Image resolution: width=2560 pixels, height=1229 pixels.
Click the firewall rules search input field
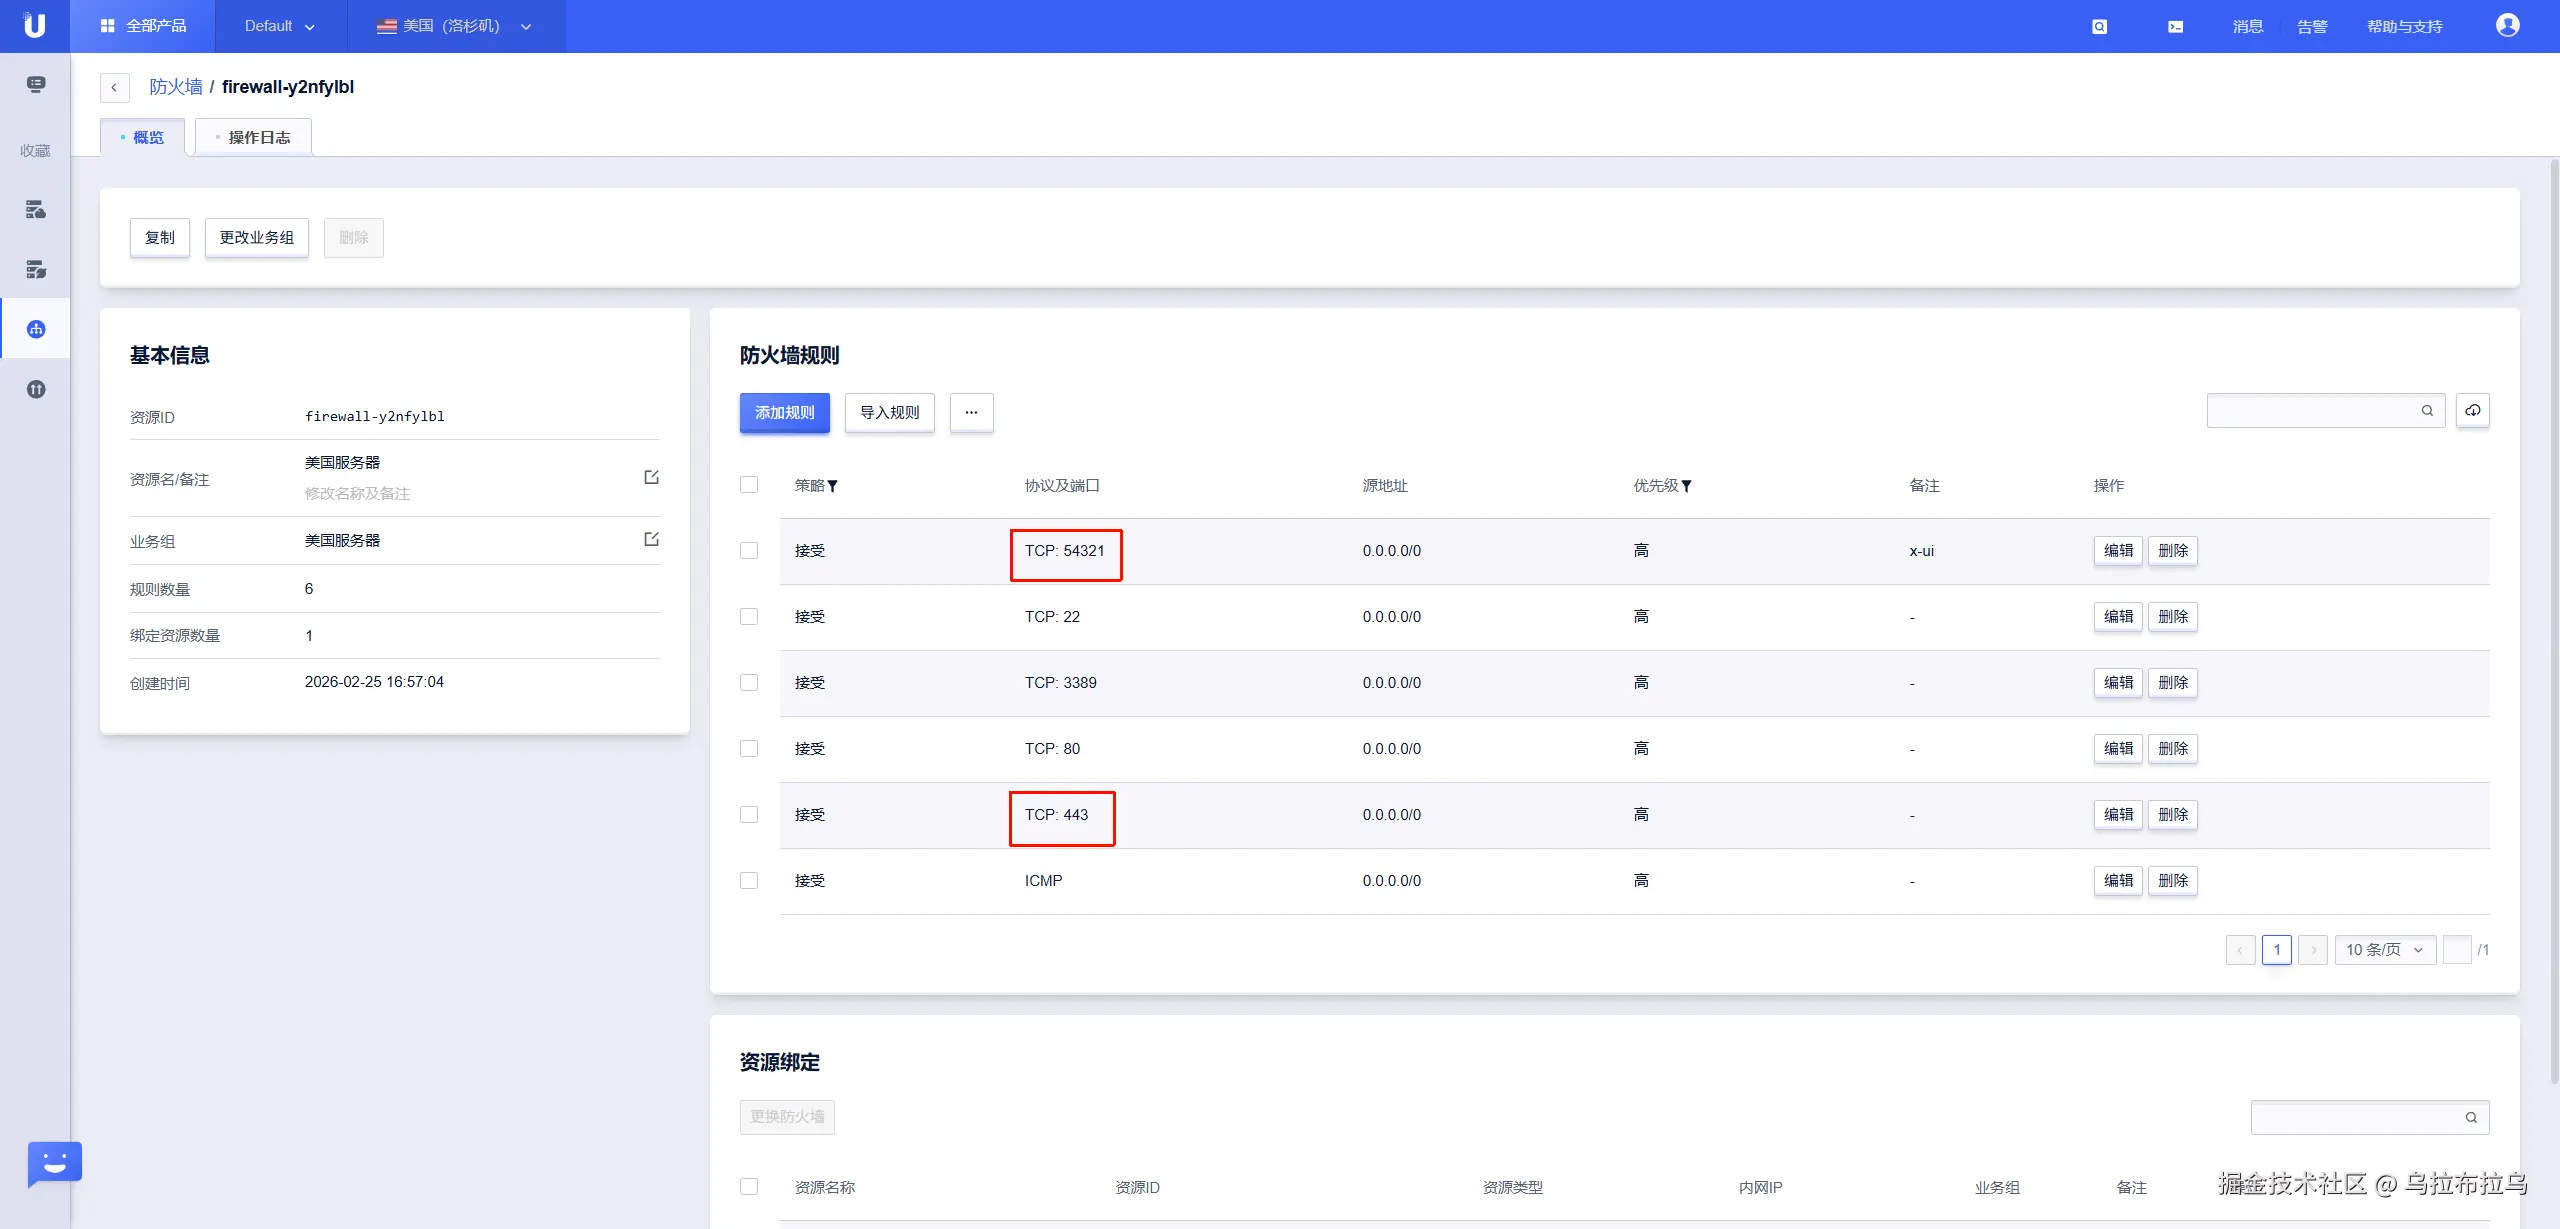(x=2312, y=411)
